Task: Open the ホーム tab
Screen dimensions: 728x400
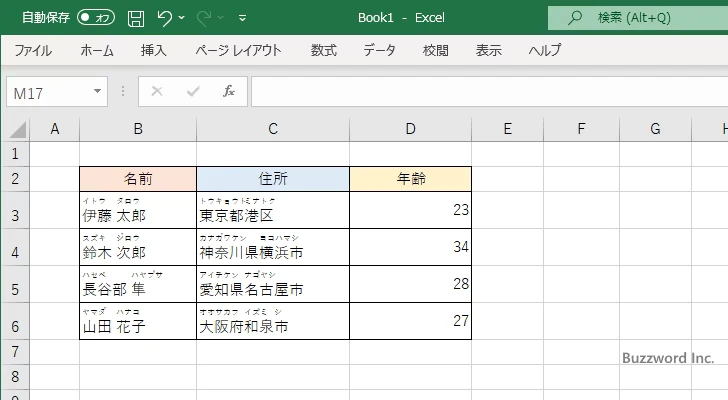Action: (x=97, y=50)
